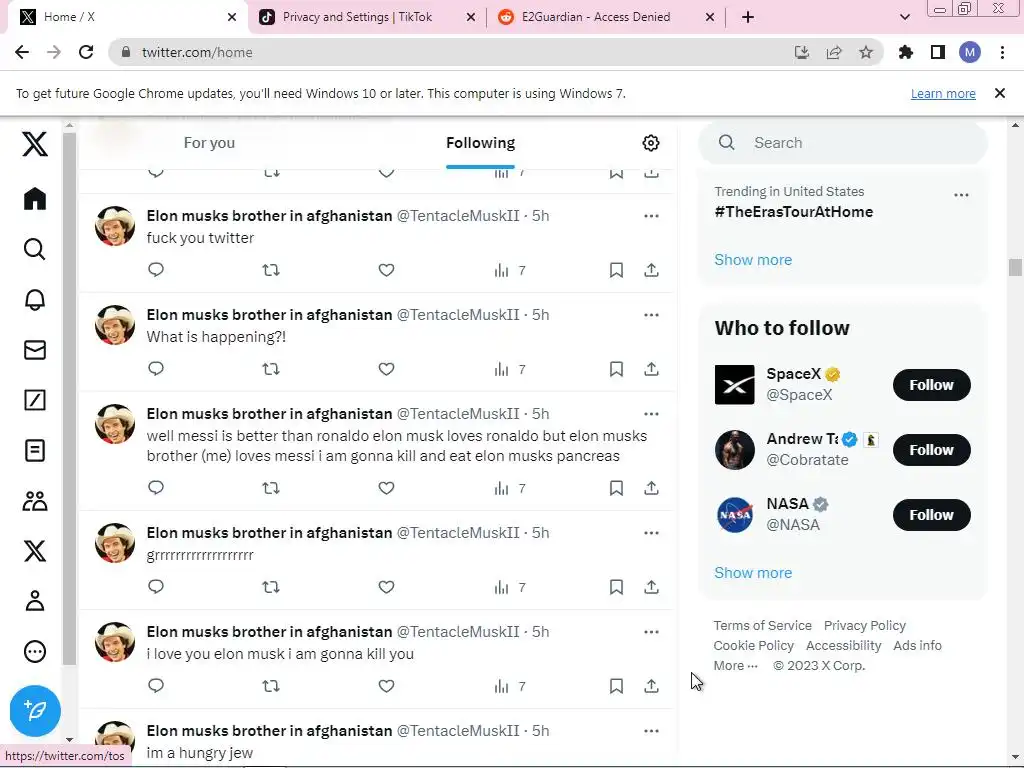
Task: Show more under Who to follow
Action: pyautogui.click(x=753, y=573)
